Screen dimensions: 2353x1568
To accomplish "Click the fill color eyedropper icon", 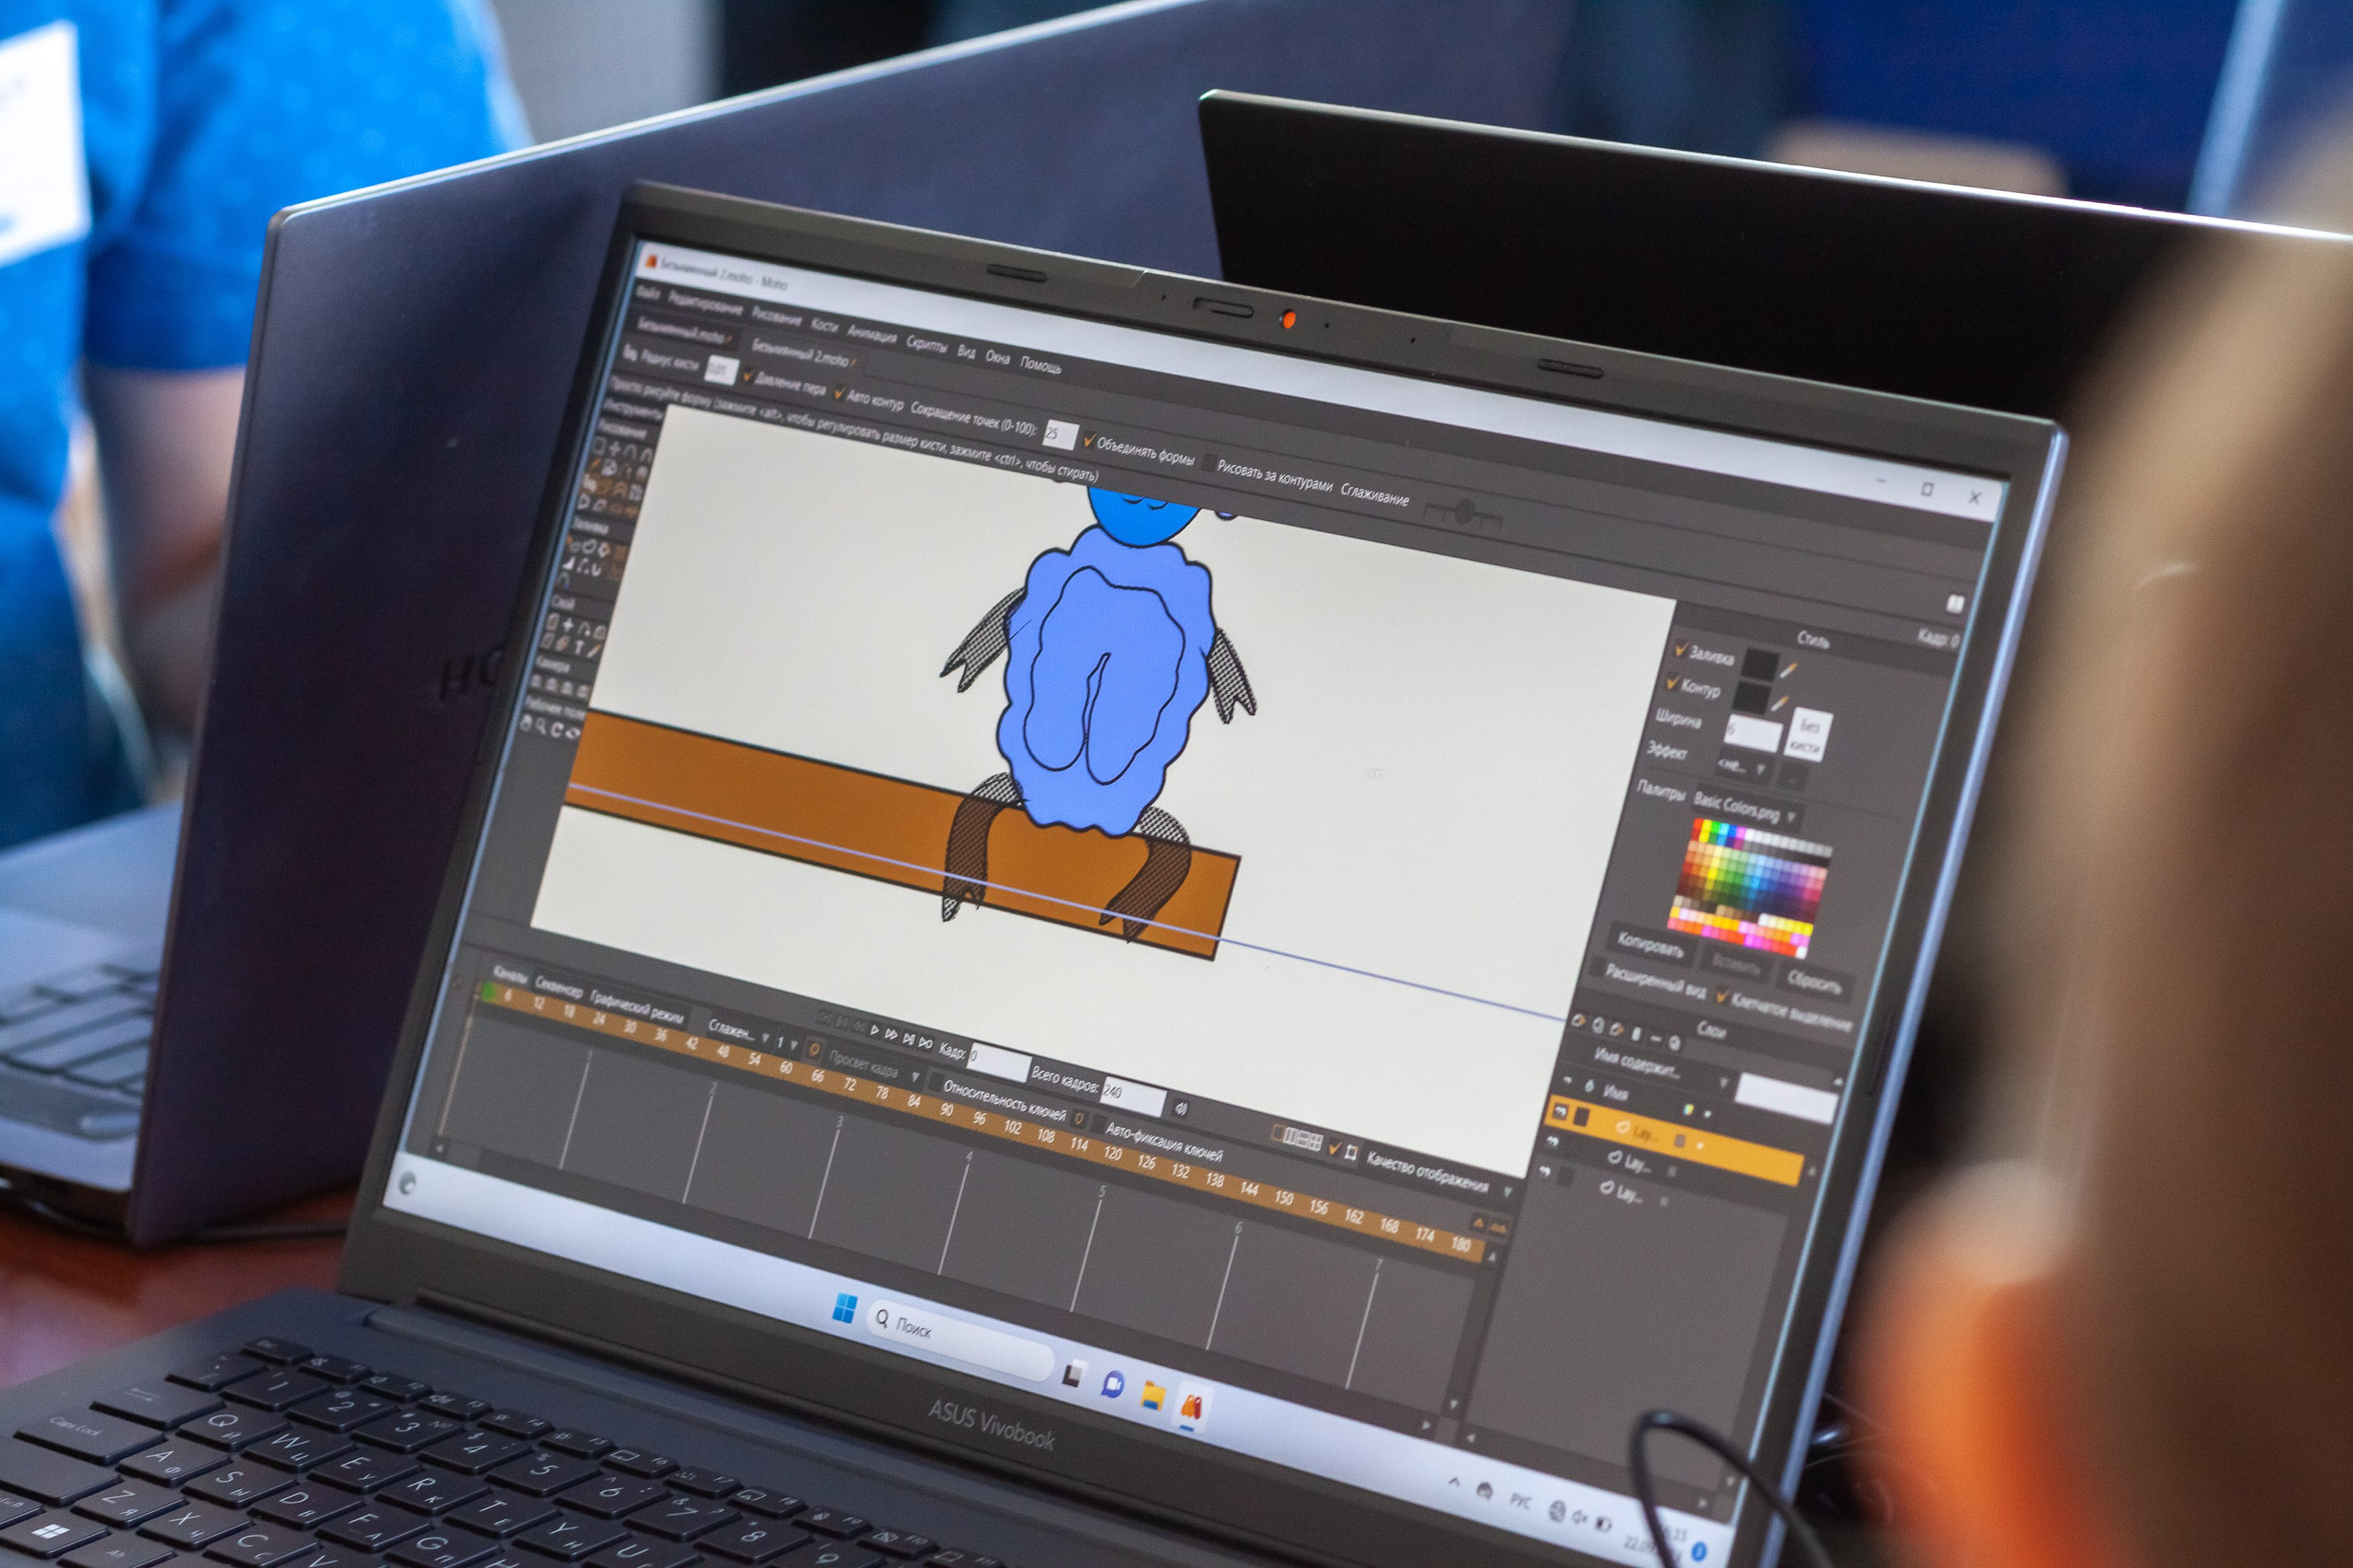I will 1789,670.
